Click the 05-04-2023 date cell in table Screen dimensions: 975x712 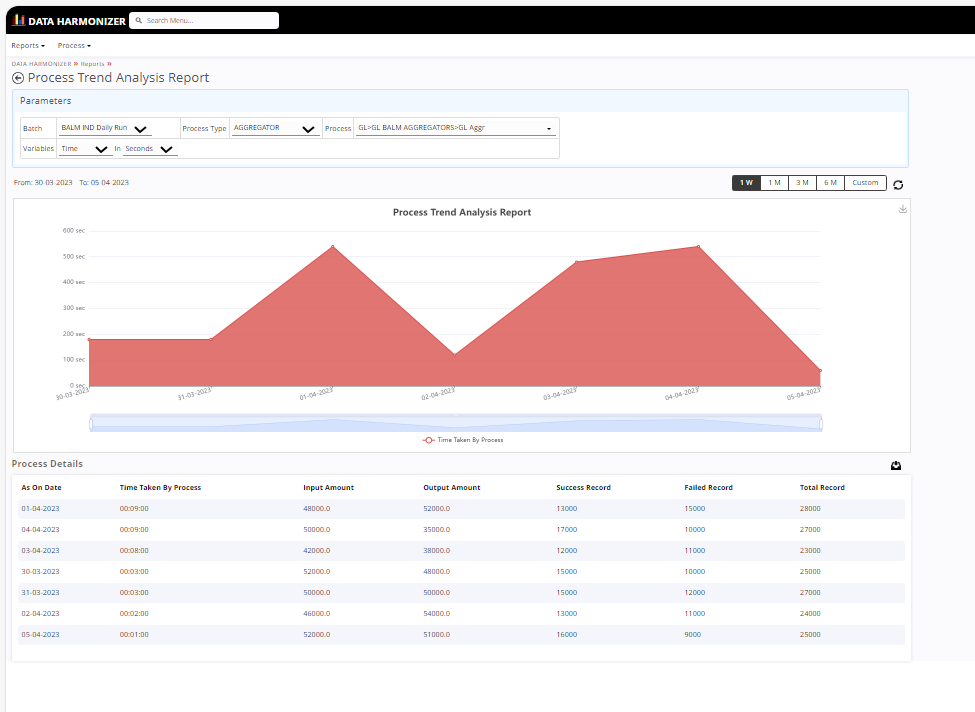point(40,634)
